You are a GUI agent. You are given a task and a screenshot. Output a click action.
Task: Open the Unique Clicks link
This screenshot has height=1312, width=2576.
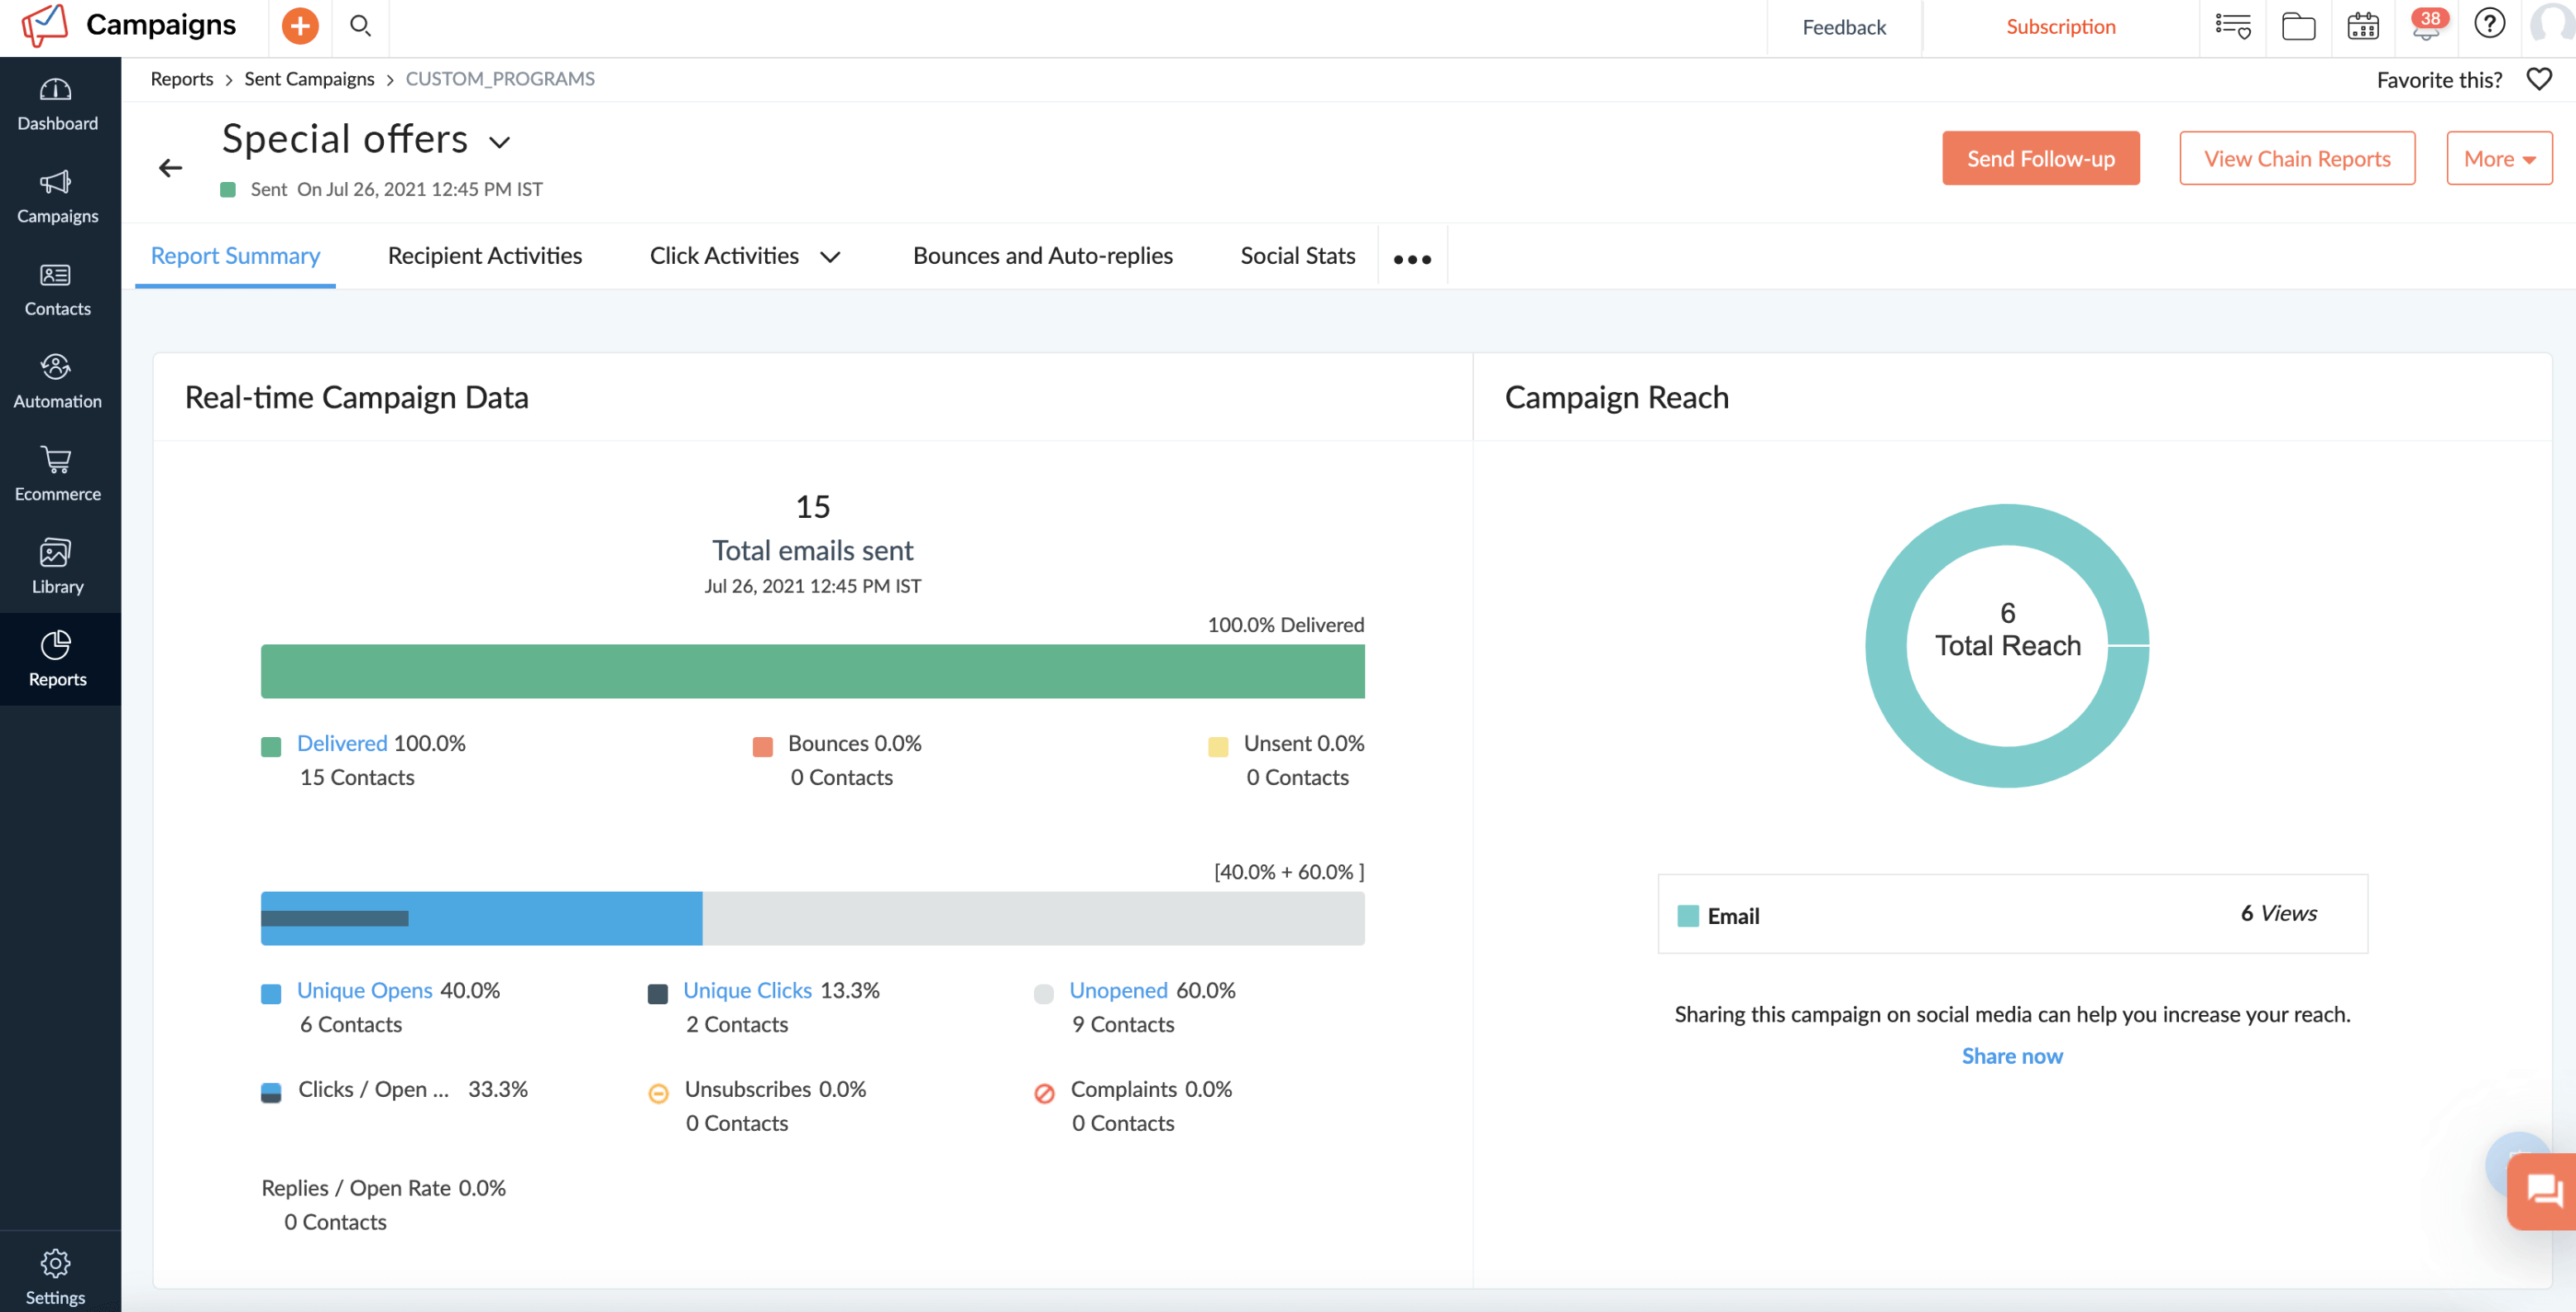click(x=747, y=990)
